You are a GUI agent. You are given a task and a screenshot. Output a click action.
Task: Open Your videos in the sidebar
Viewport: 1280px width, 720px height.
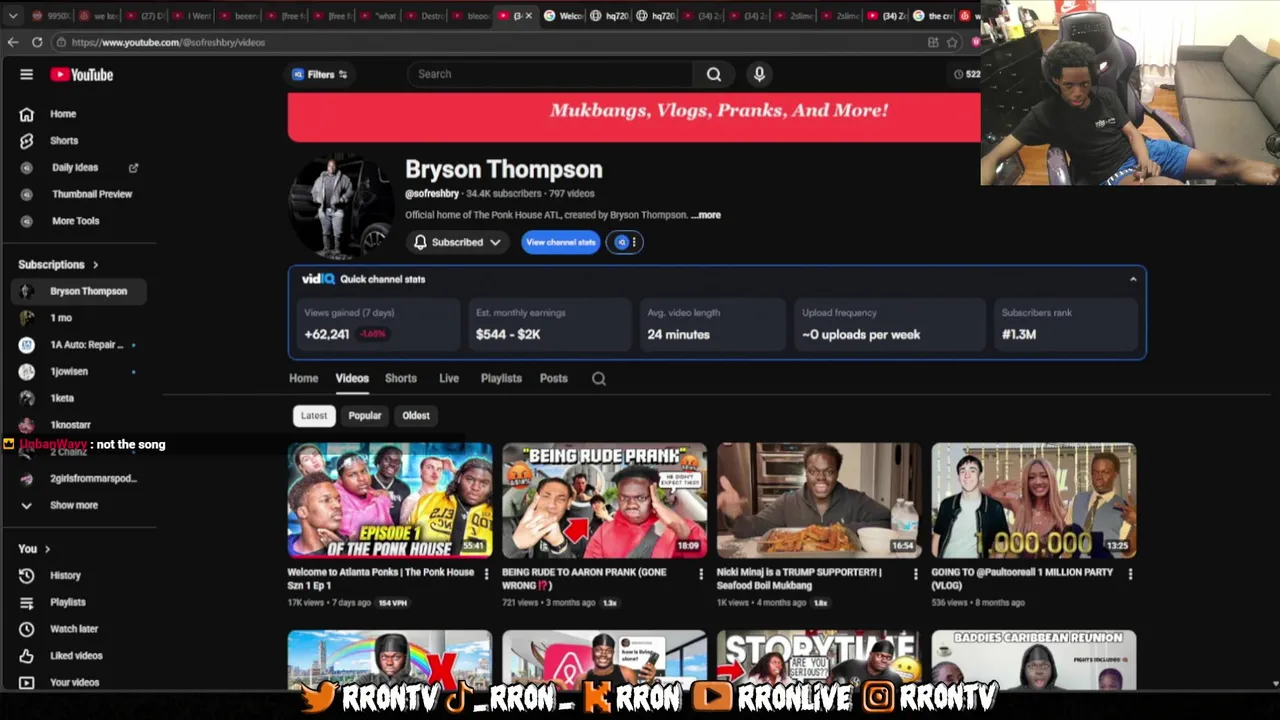click(x=74, y=682)
